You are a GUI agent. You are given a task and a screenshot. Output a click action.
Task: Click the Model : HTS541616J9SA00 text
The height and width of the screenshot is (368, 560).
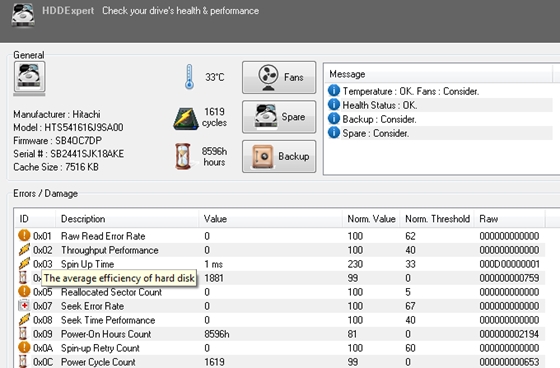tap(68, 128)
